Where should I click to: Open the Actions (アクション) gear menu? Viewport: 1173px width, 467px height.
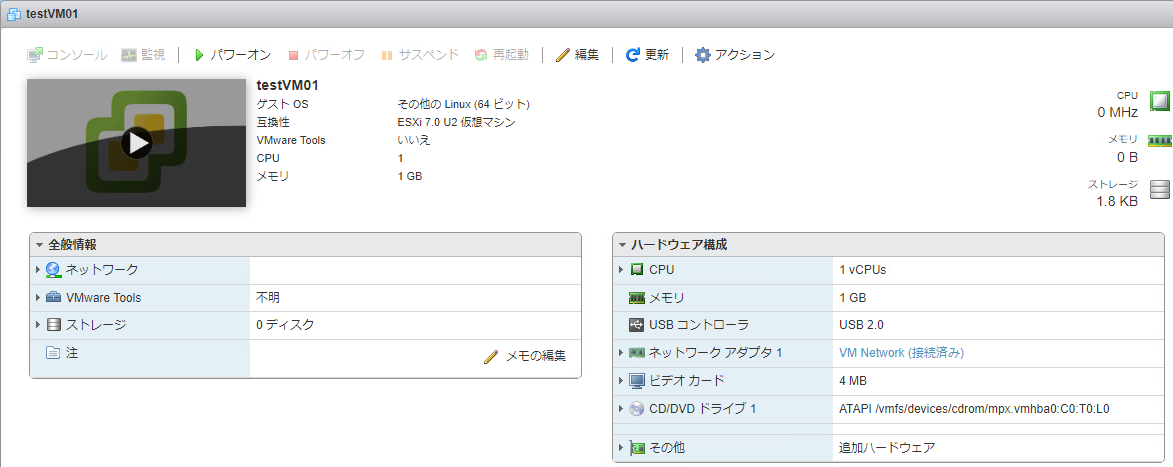coord(735,55)
